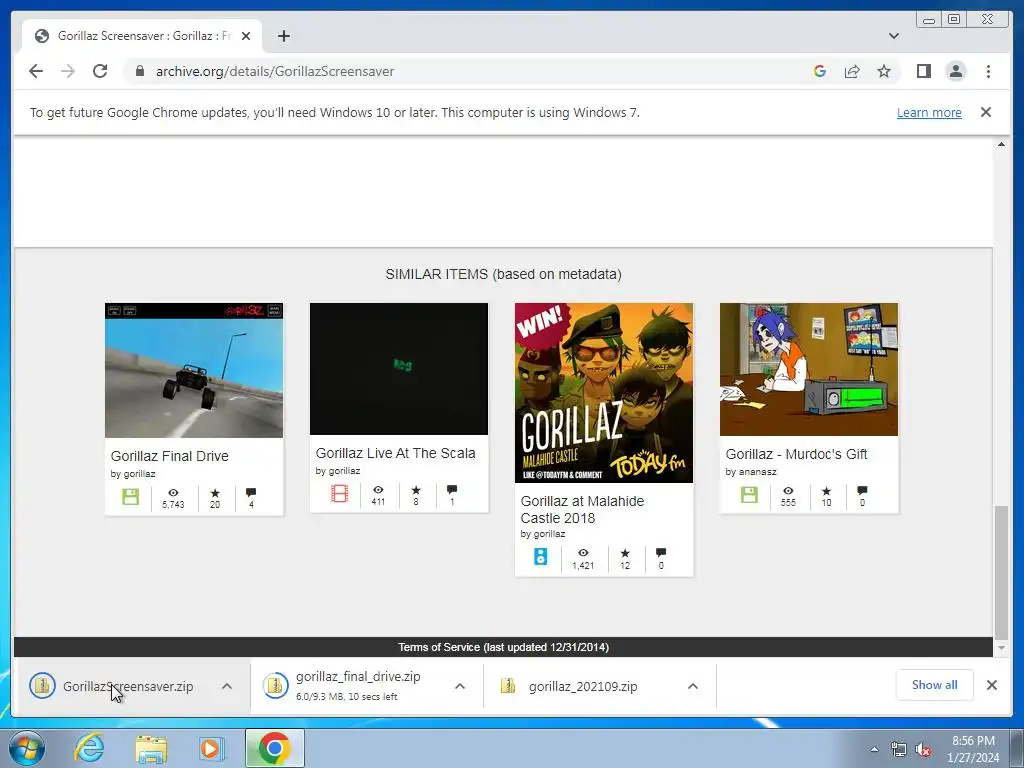Select the Gorillaz Screensaver tab

142,36
